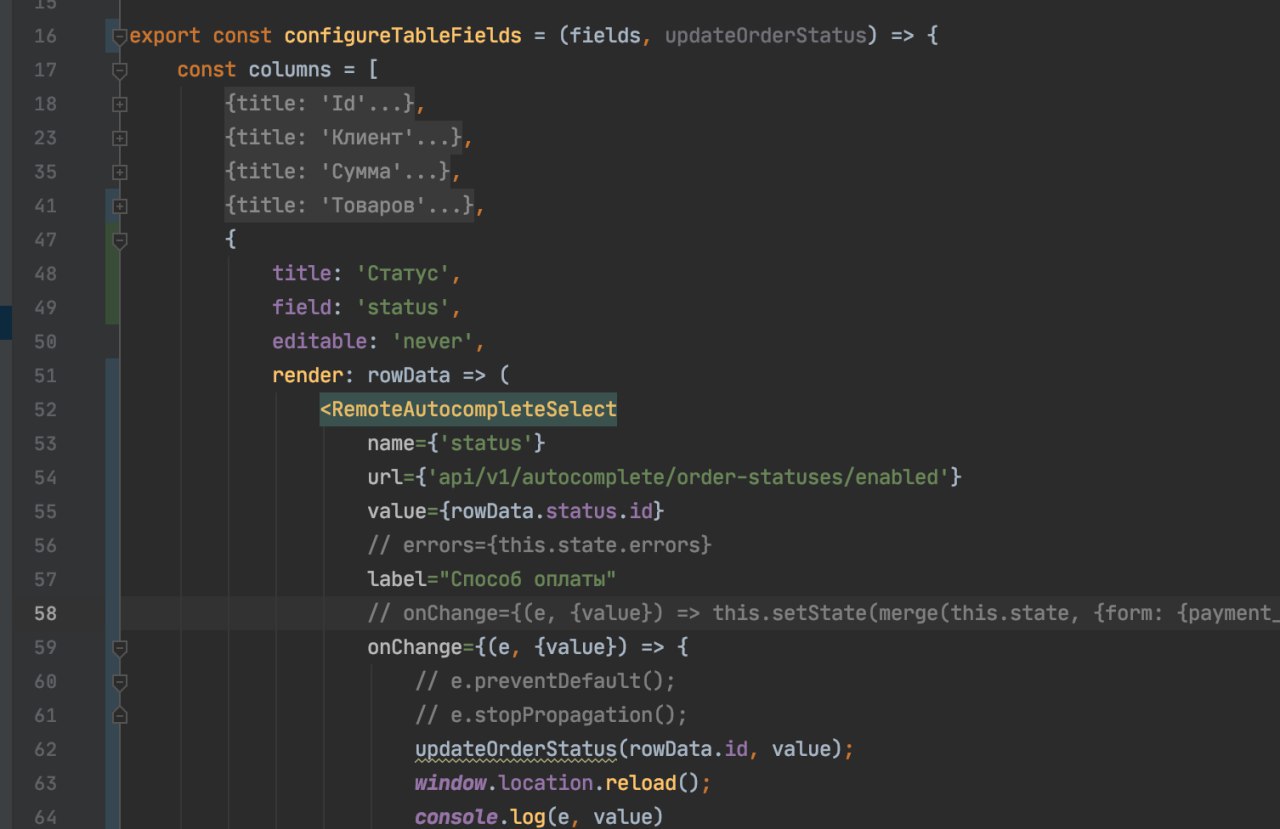Viewport: 1280px width, 829px height.
Task: Click the fold end marker on line 61
Action: pyautogui.click(x=120, y=716)
